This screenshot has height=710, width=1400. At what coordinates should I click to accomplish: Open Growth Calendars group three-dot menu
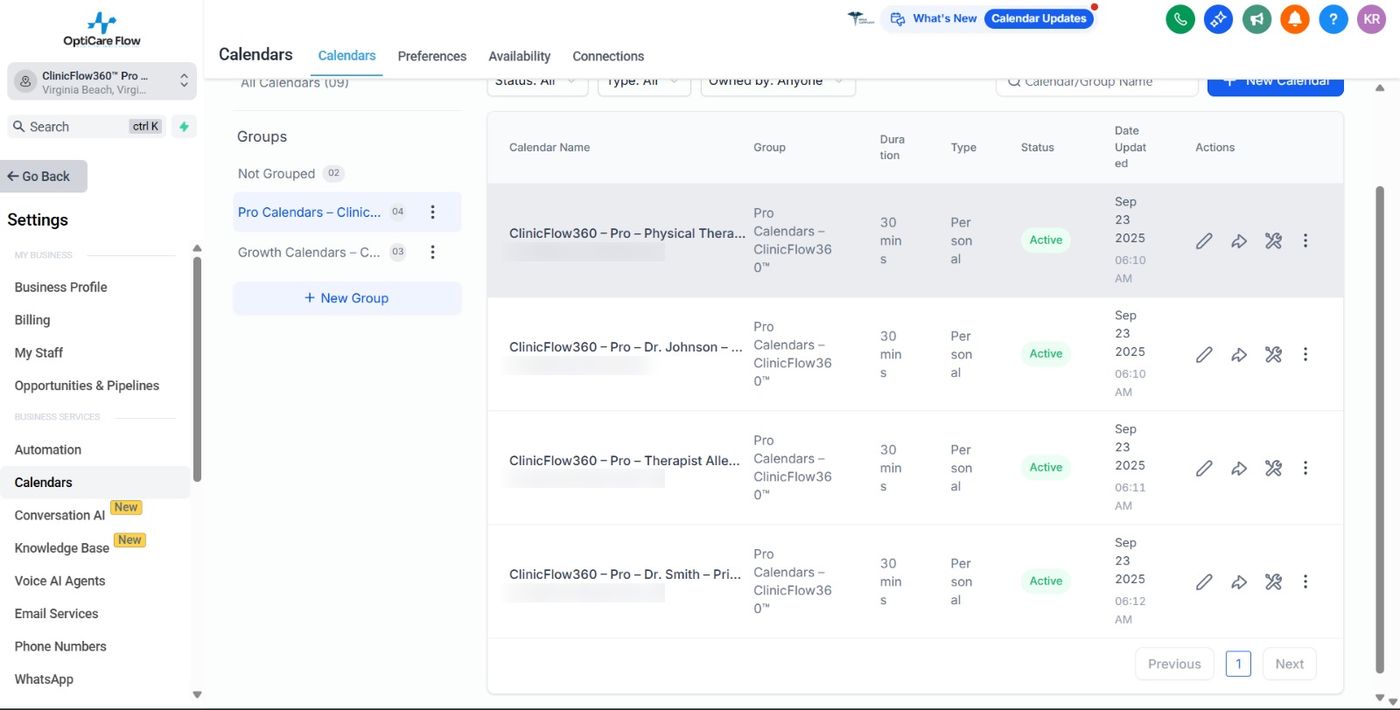(433, 252)
